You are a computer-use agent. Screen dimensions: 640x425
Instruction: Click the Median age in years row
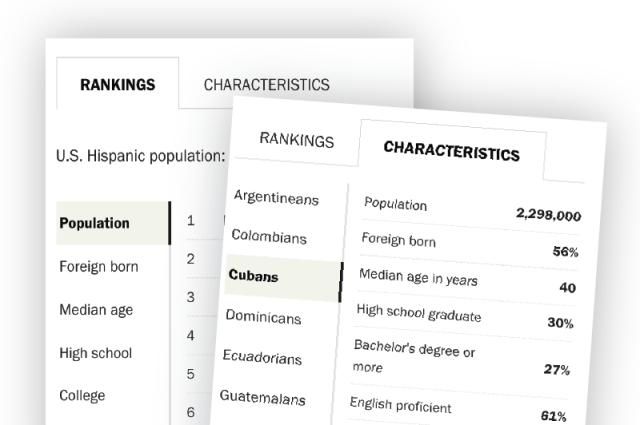click(466, 283)
